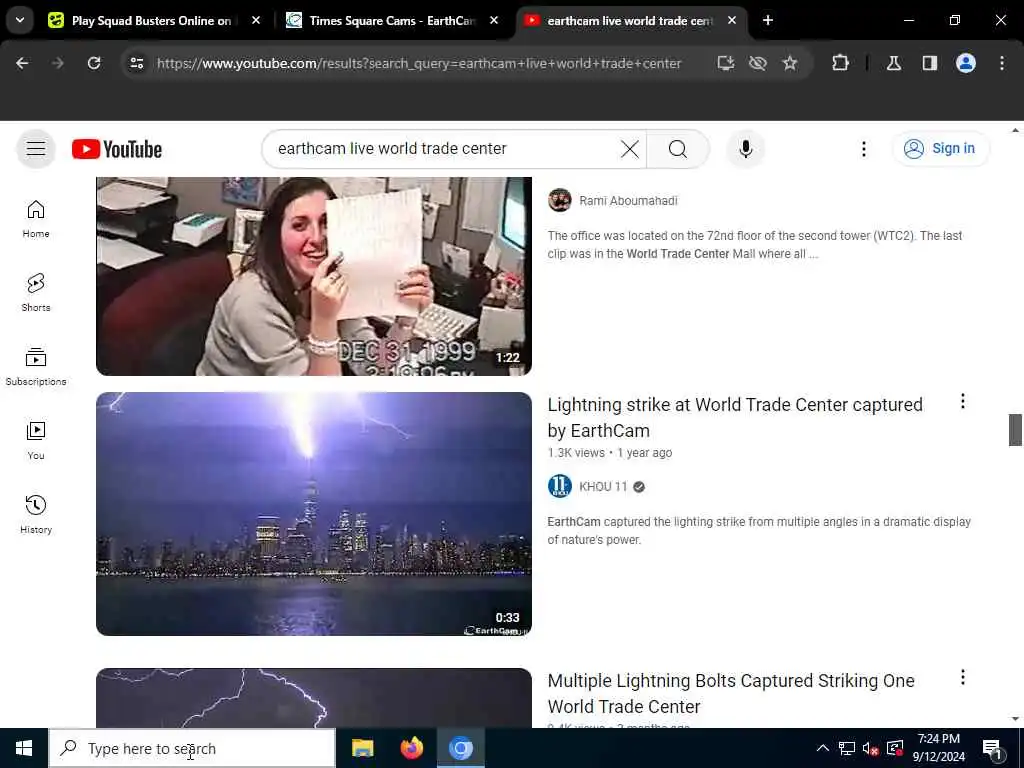Start voice search with microphone
The height and width of the screenshot is (768, 1024).
(x=745, y=149)
